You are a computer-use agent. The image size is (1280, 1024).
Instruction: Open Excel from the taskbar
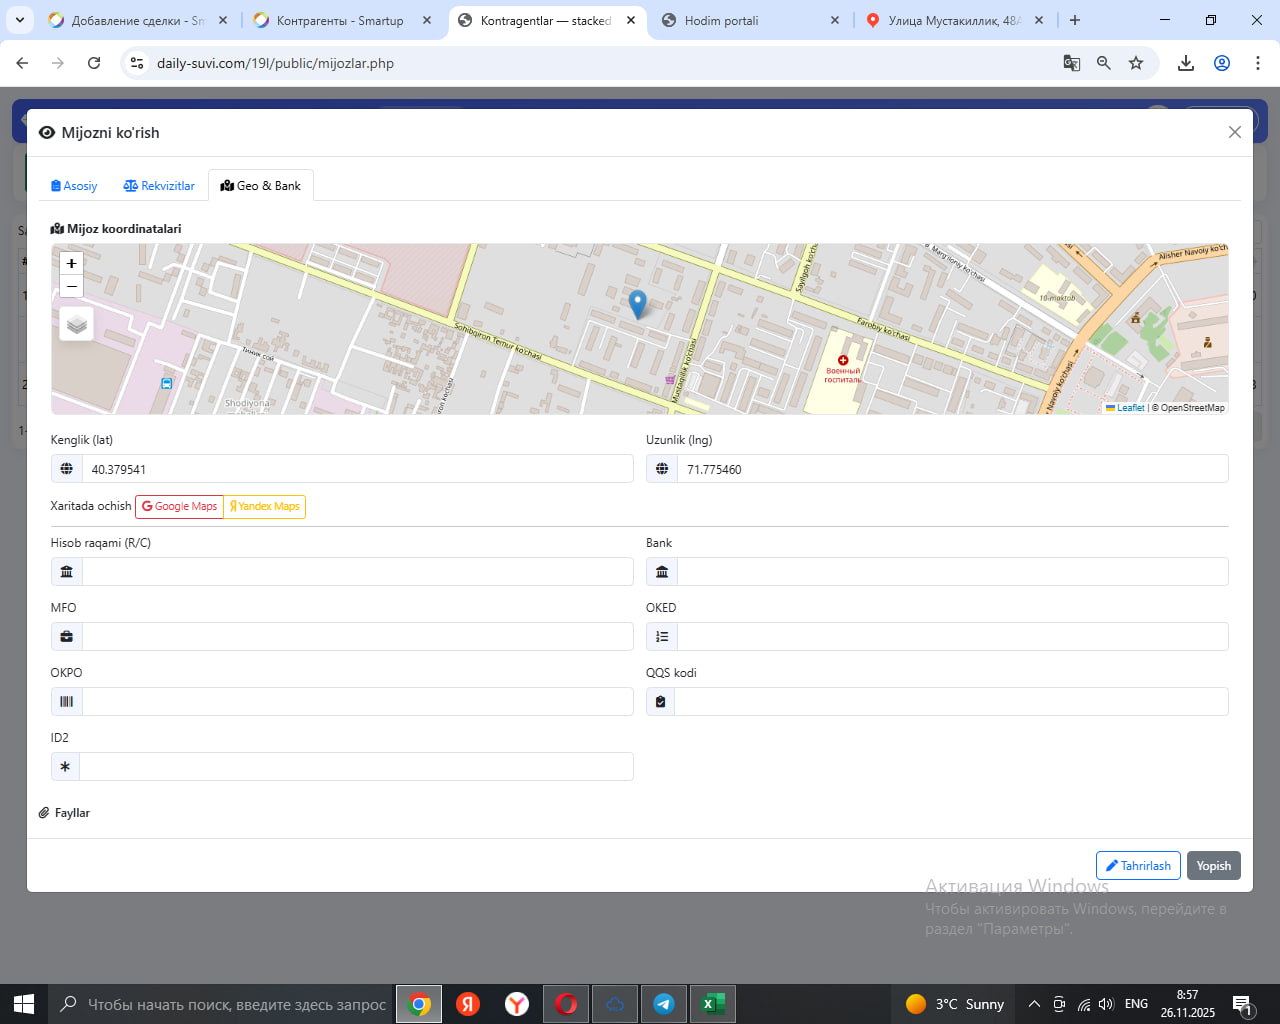[x=712, y=1004]
